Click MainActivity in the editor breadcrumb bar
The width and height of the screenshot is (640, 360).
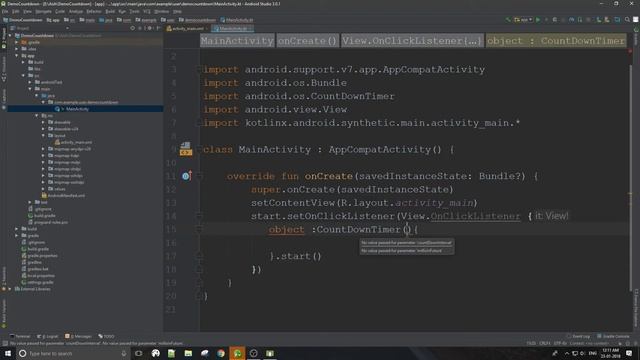point(237,41)
